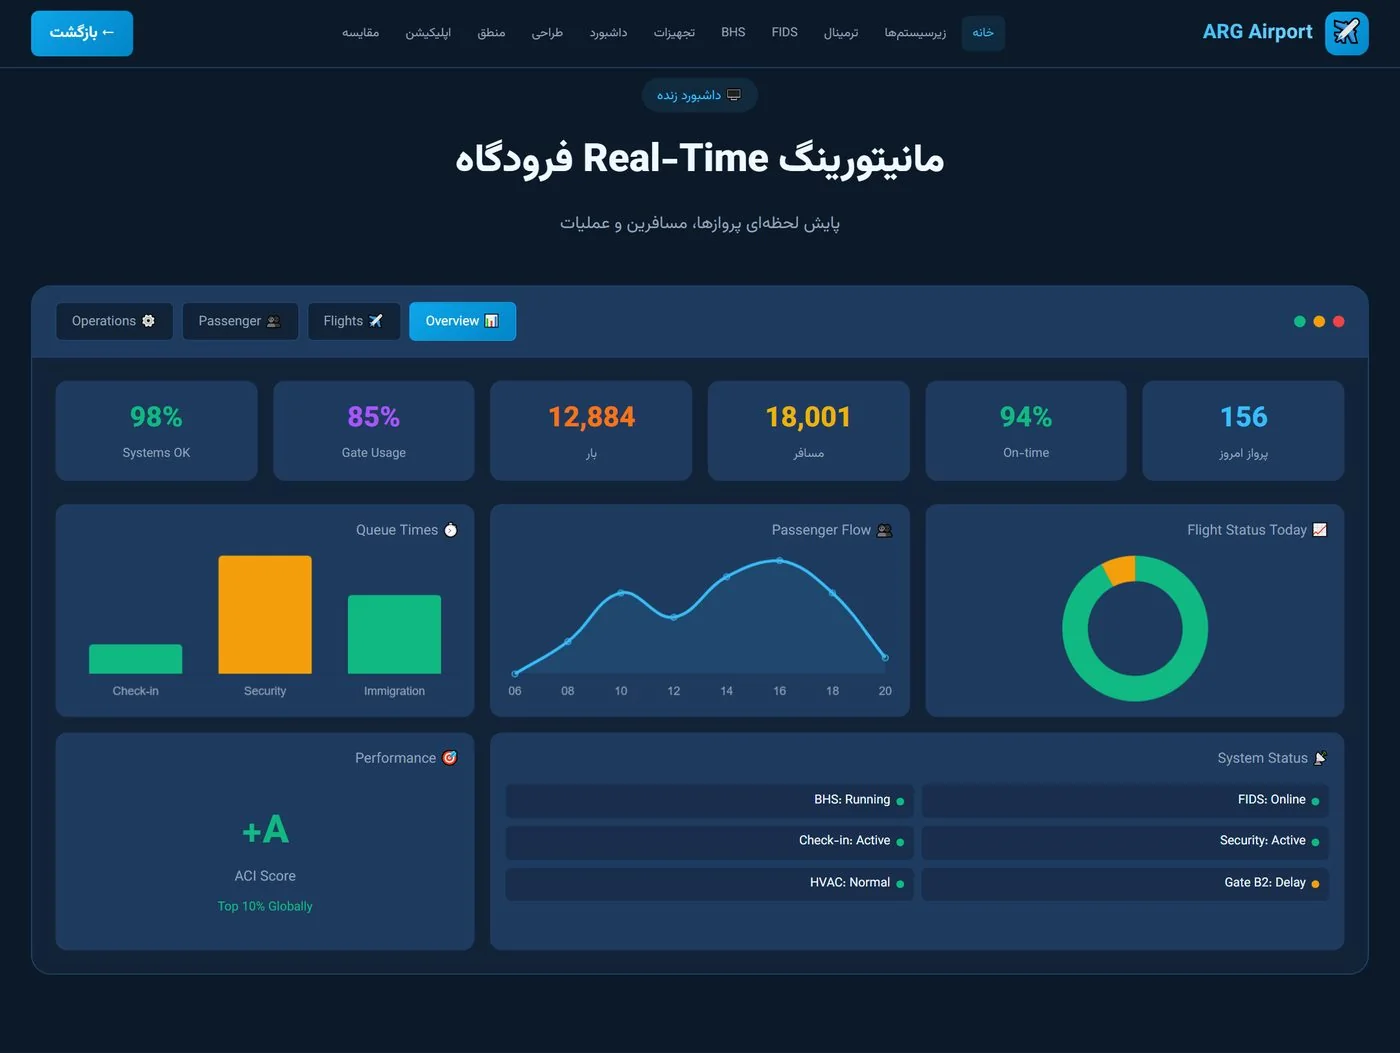This screenshot has height=1053, width=1400.
Task: Click the 16:00 data point on Passenger Flow
Action: click(x=779, y=560)
